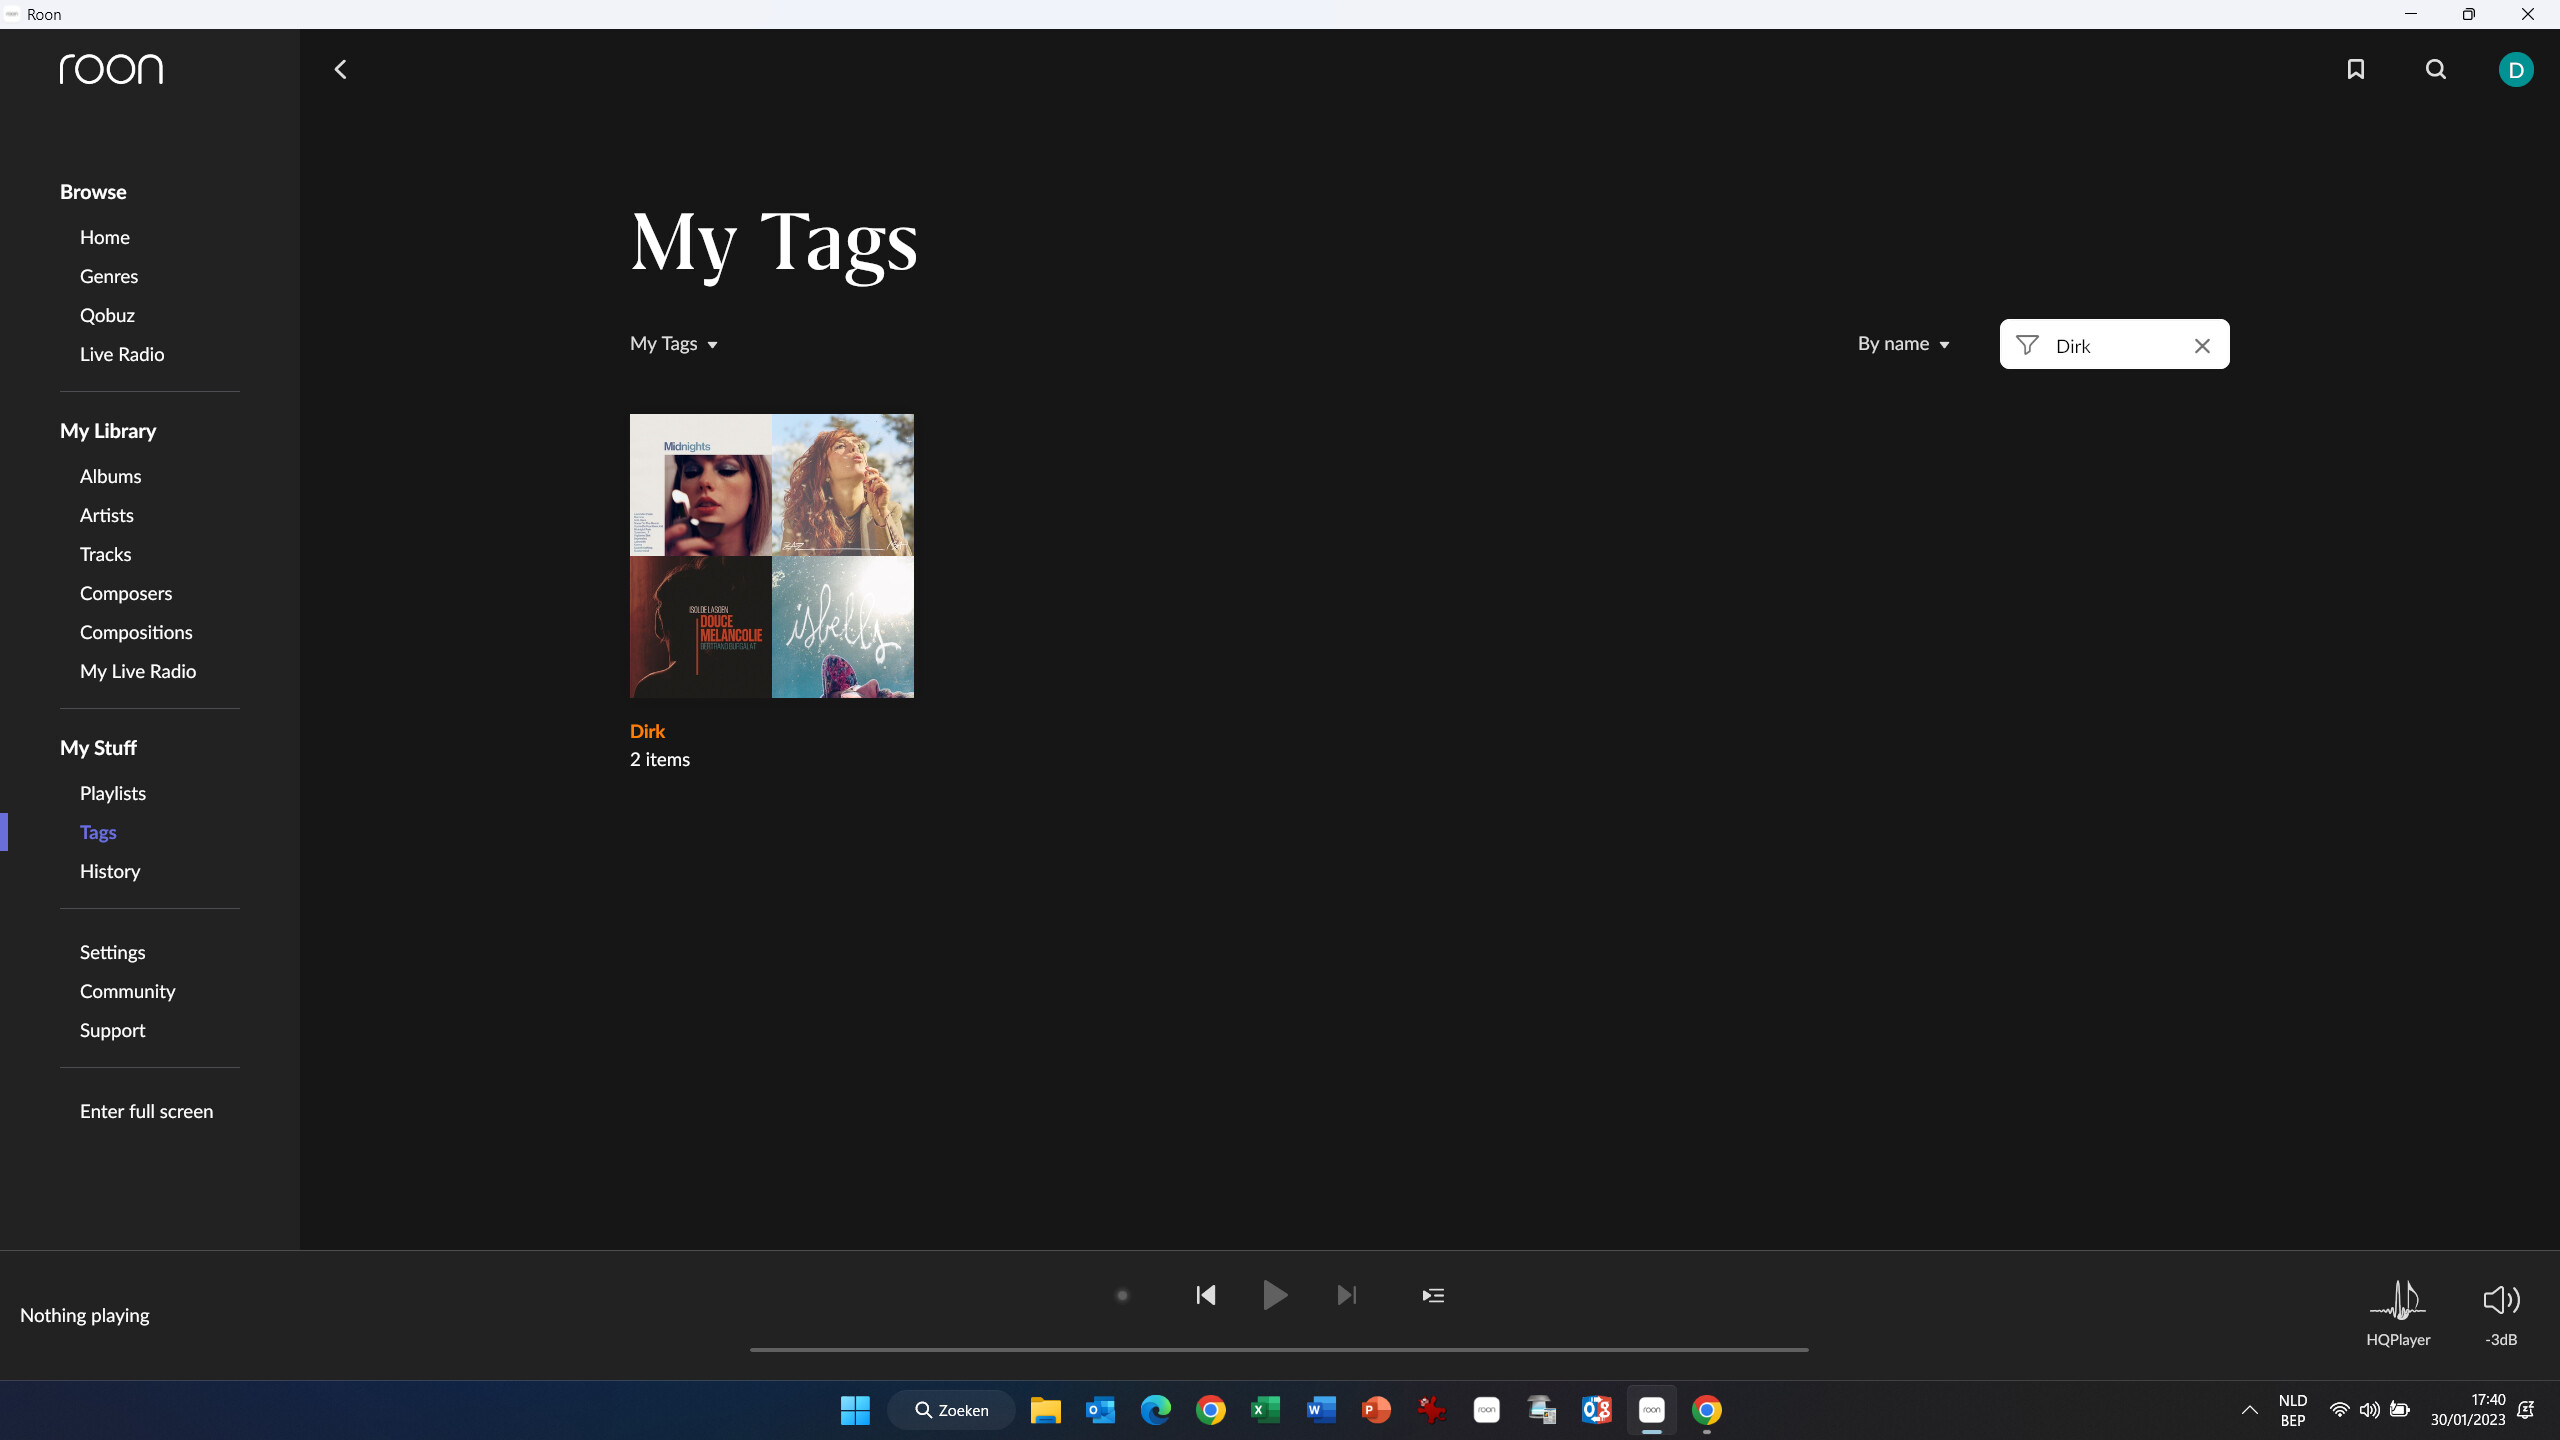
Task: Click the playback seek bar
Action: pos(1278,1349)
